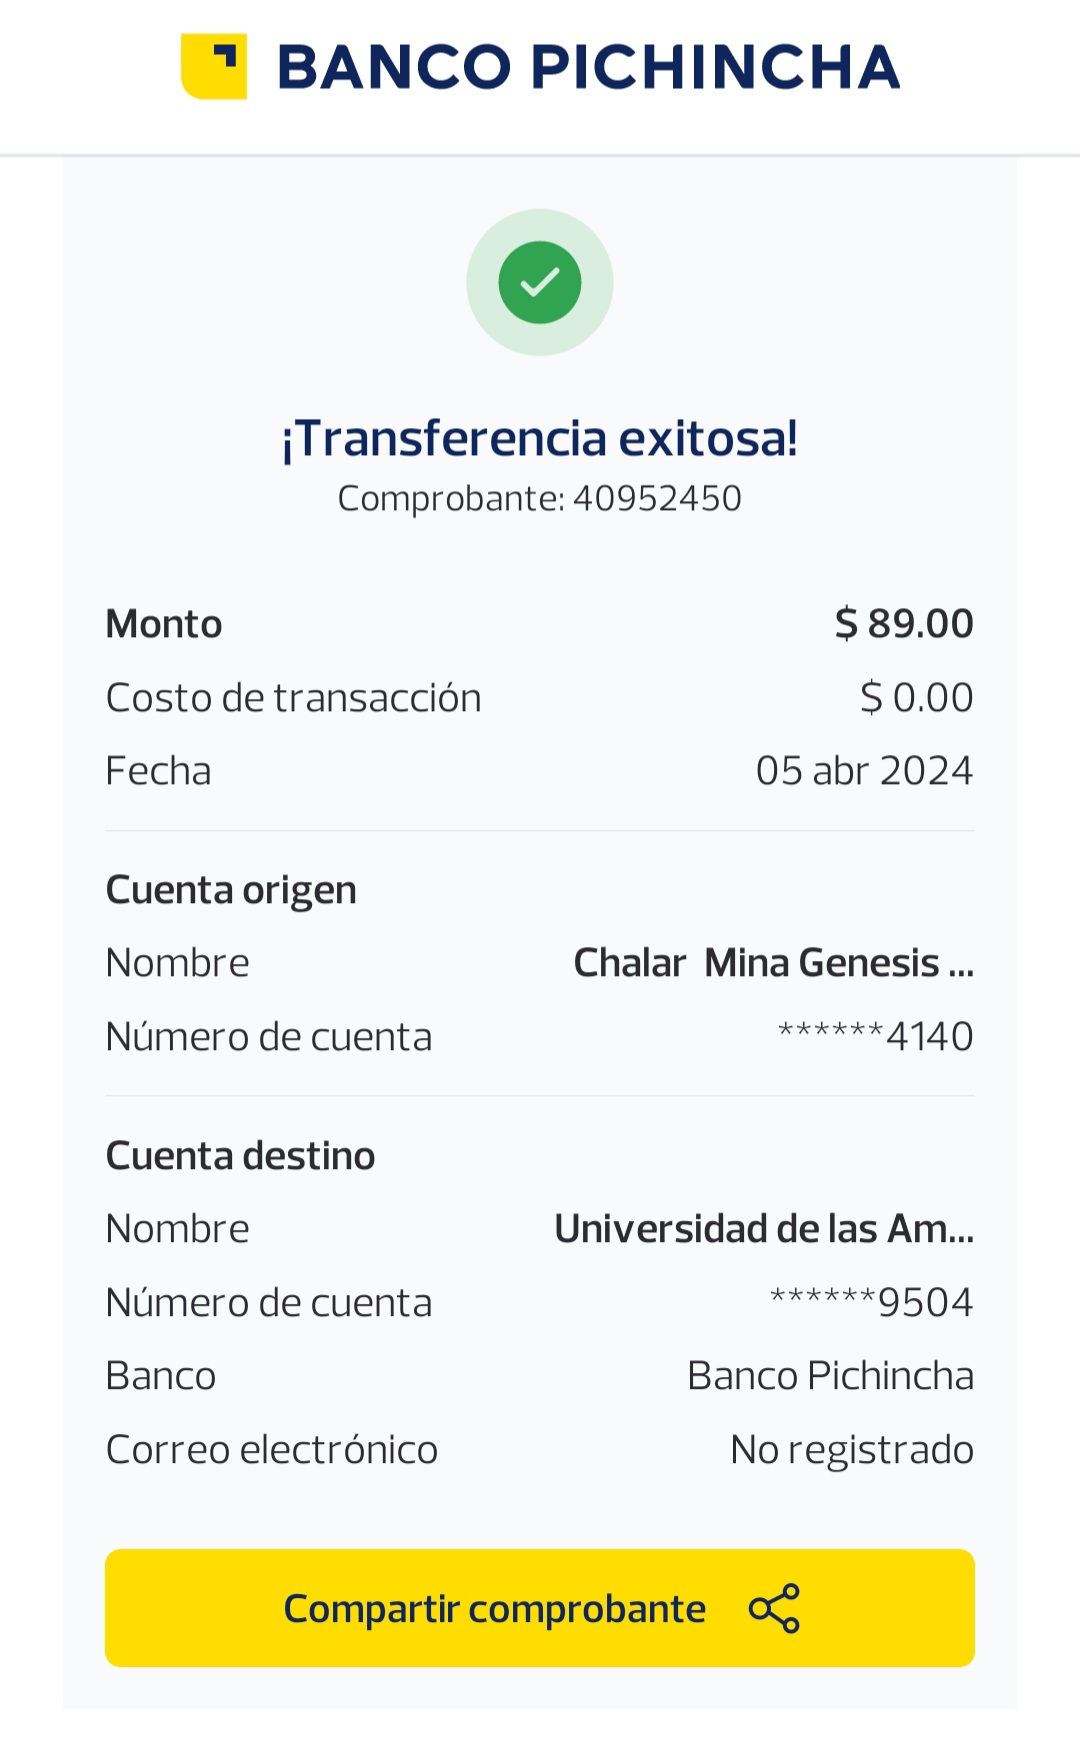Click the Cuenta origen section title
Screen dimensions: 1080x1745
pos(231,889)
